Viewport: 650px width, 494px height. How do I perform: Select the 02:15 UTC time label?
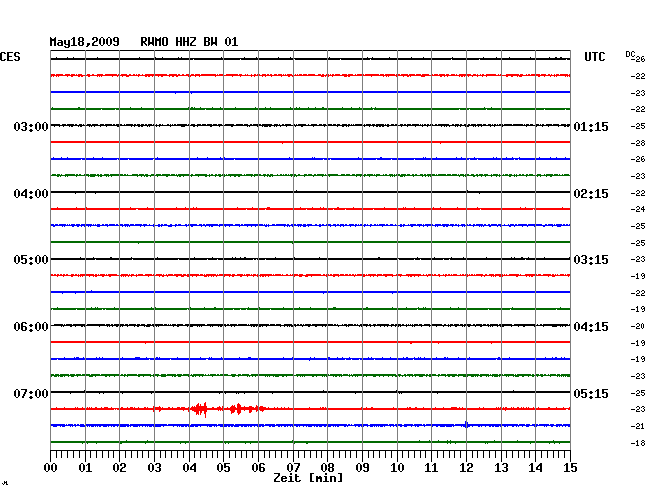tap(591, 194)
